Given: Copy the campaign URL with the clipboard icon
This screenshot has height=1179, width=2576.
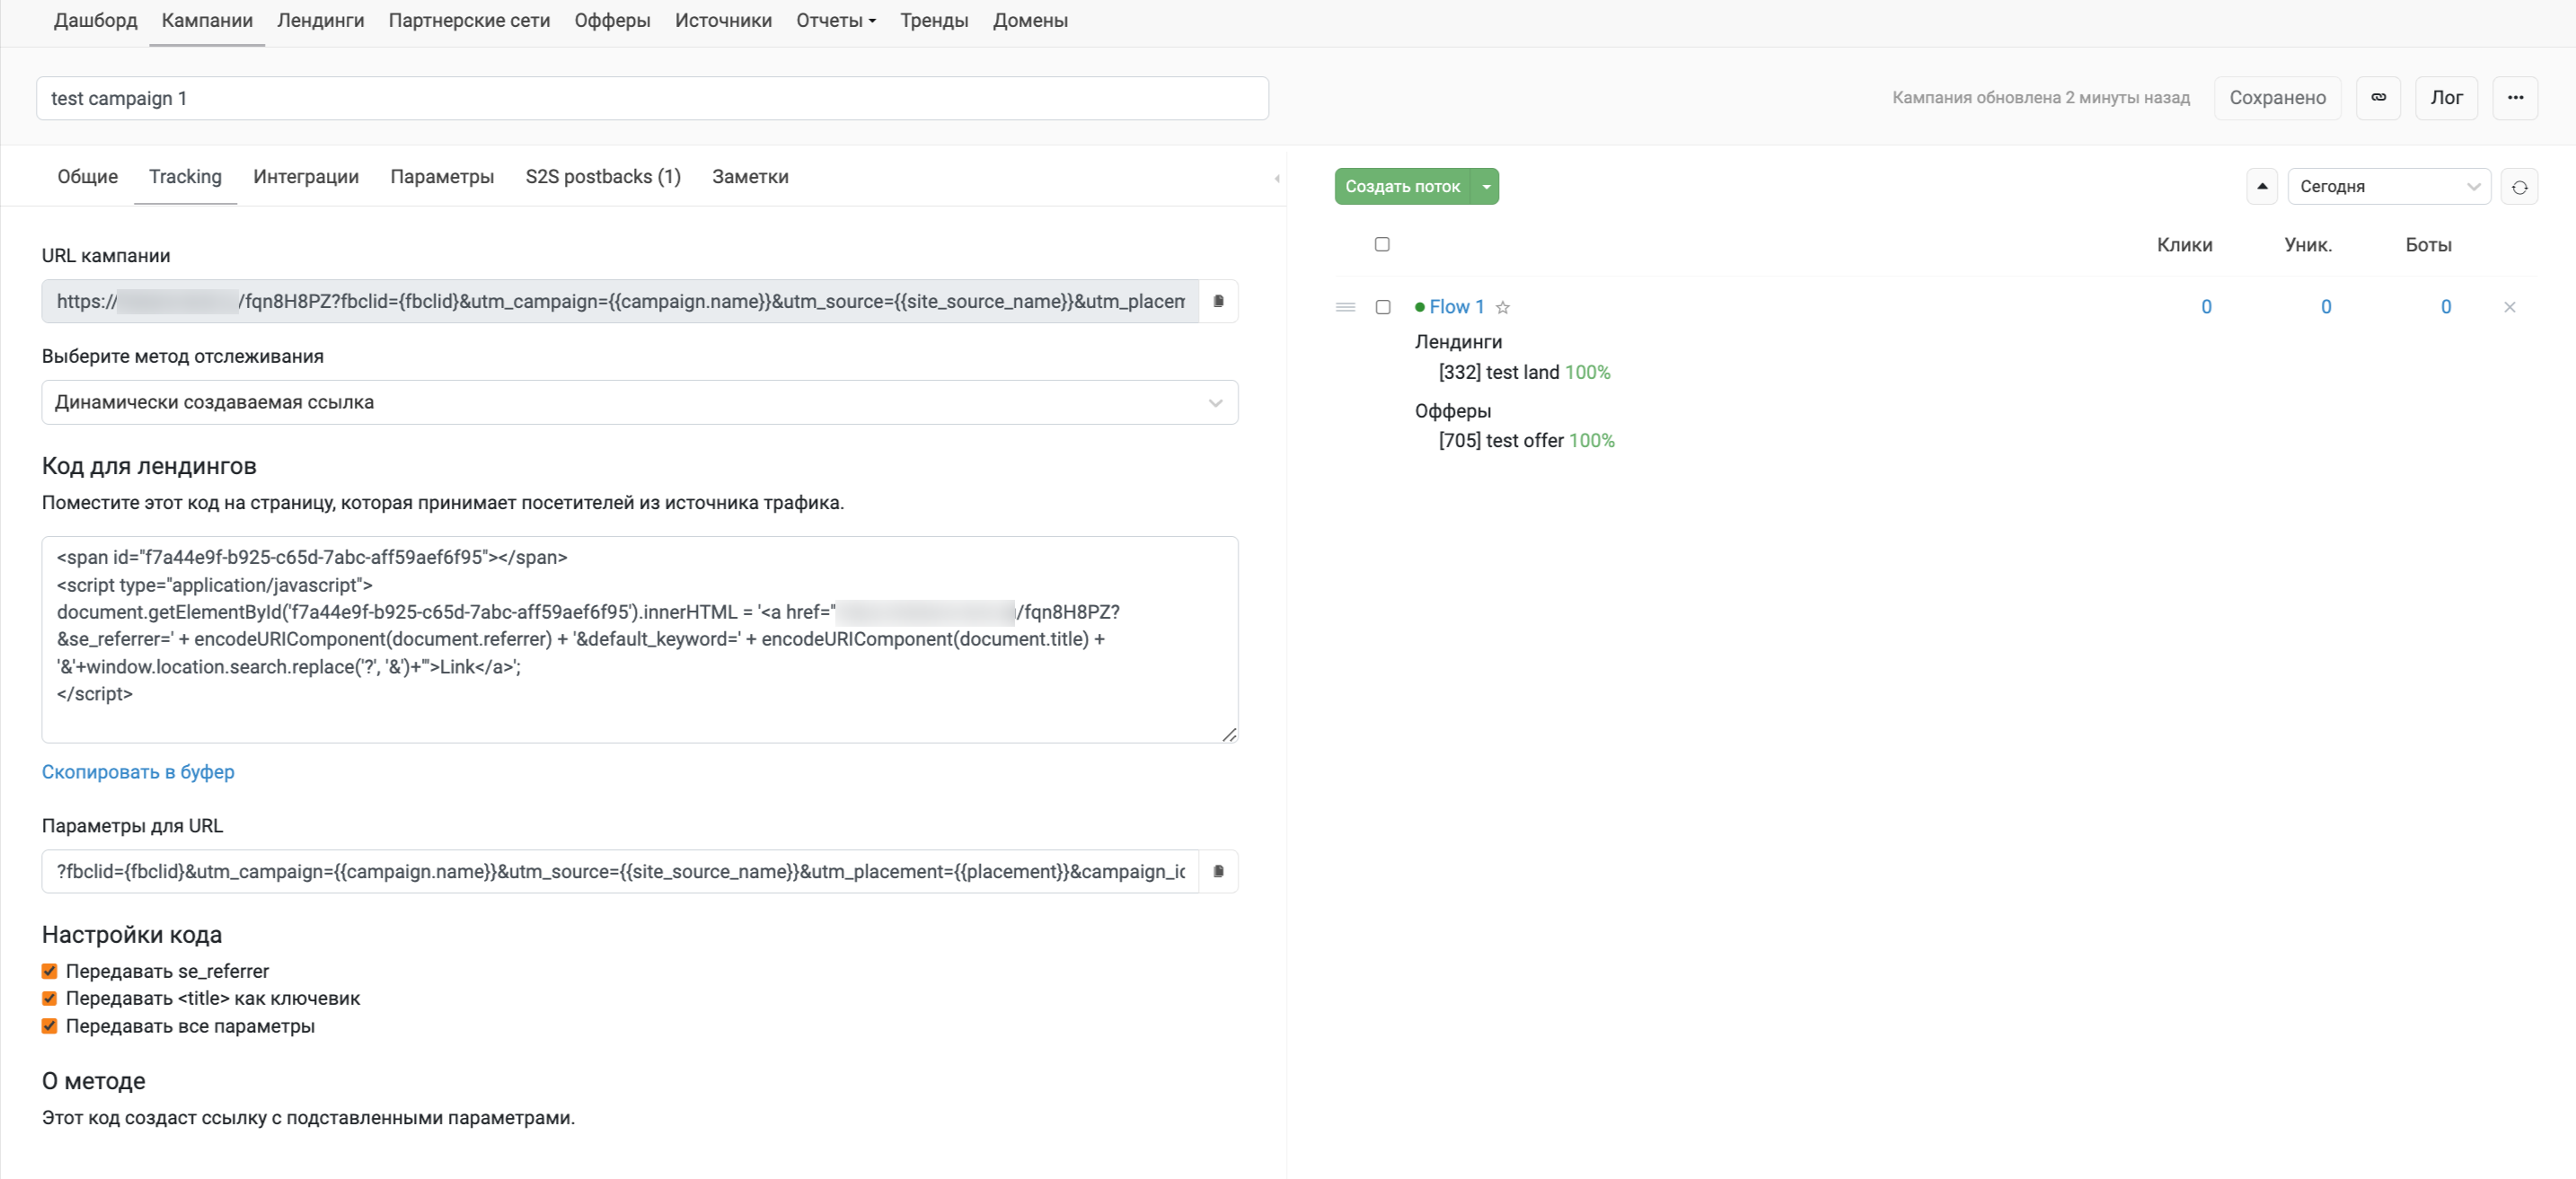Looking at the screenshot, I should [1218, 301].
